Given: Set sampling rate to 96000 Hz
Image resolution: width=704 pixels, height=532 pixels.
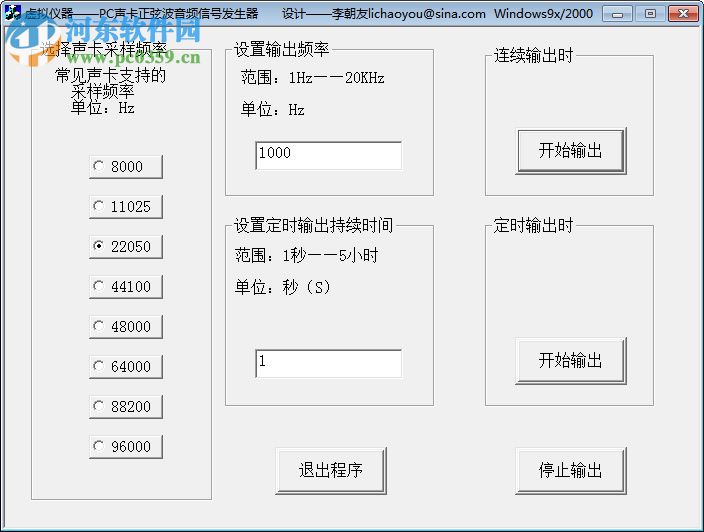Looking at the screenshot, I should [x=126, y=447].
